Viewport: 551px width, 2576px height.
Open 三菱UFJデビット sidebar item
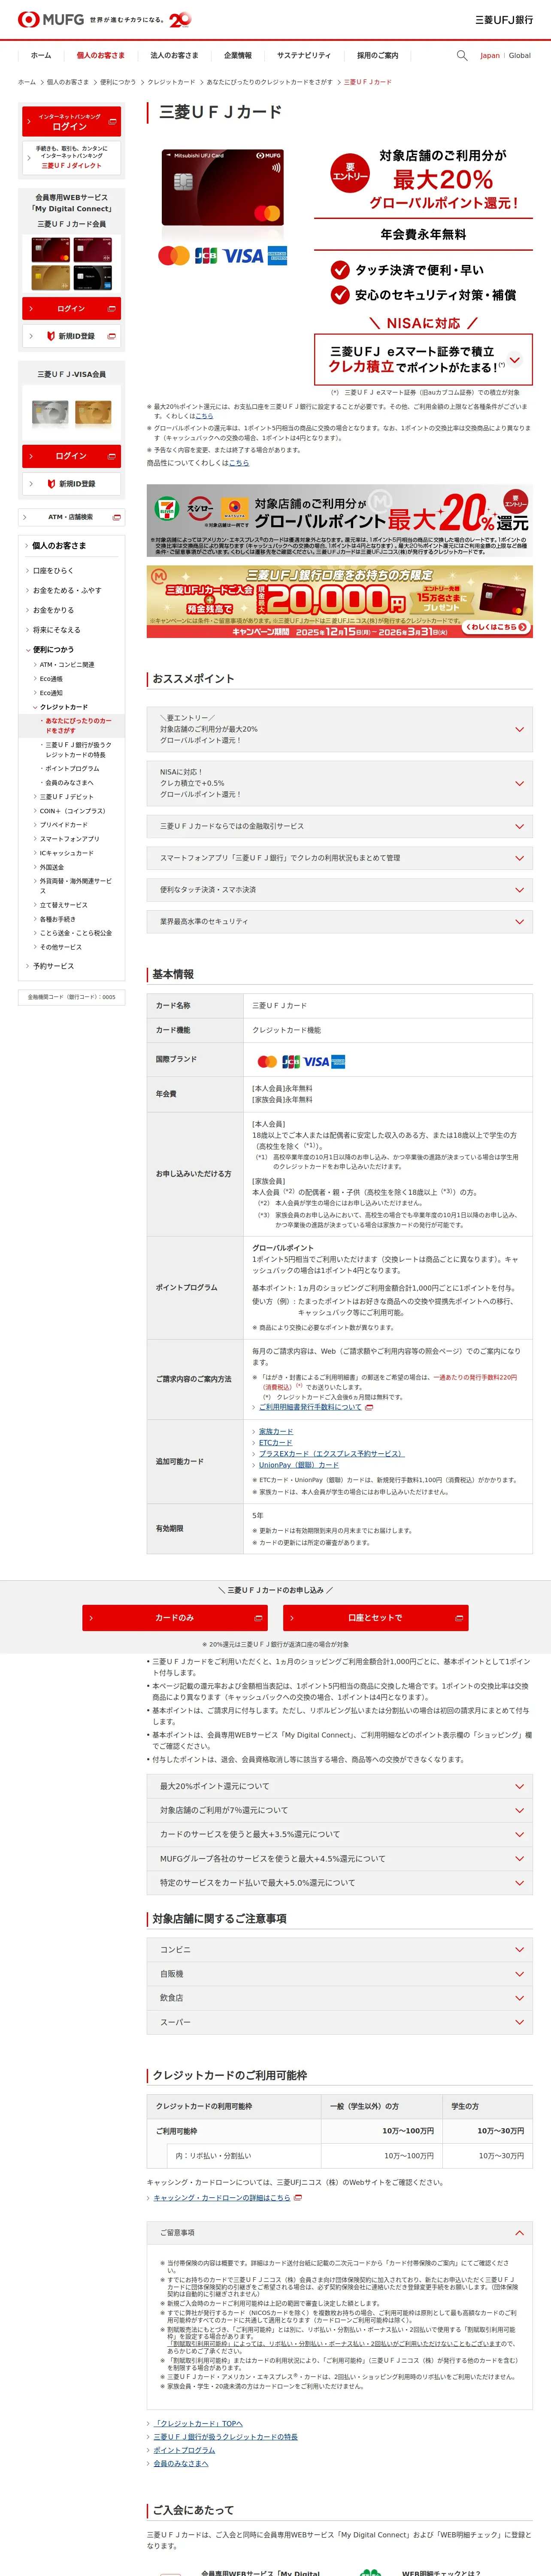tap(67, 797)
